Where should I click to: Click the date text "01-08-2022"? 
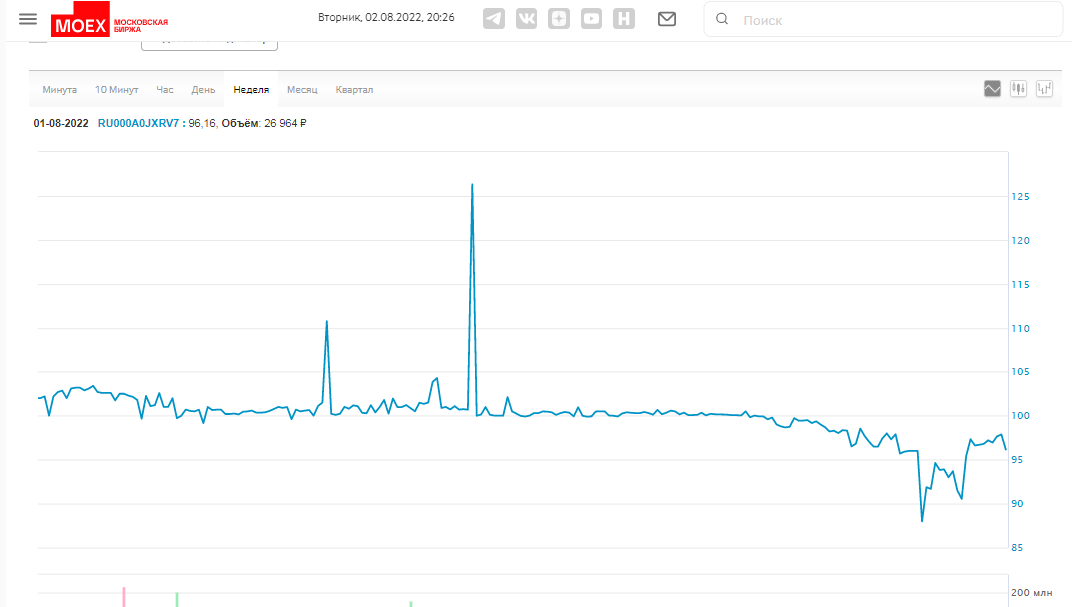61,123
